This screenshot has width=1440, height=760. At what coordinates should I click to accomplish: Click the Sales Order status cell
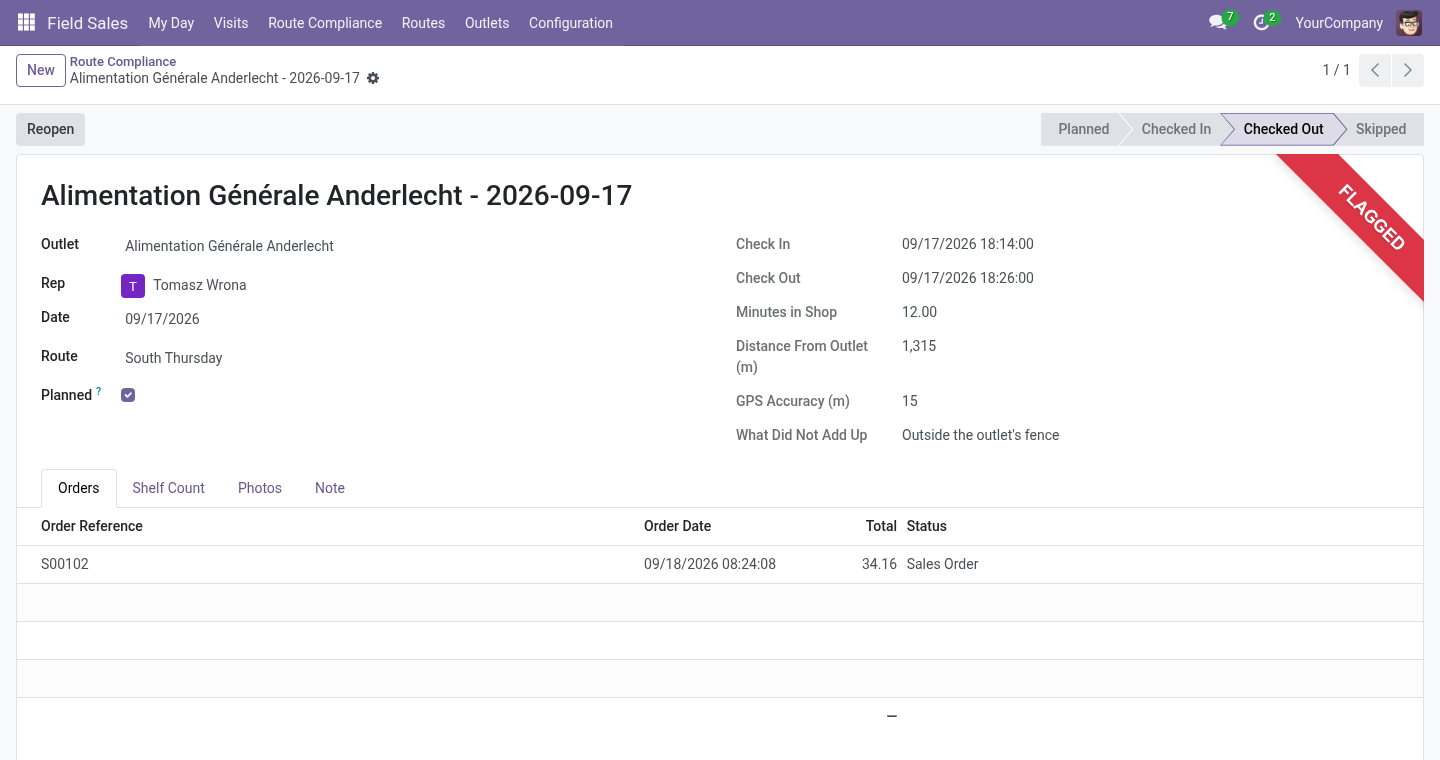(x=942, y=564)
